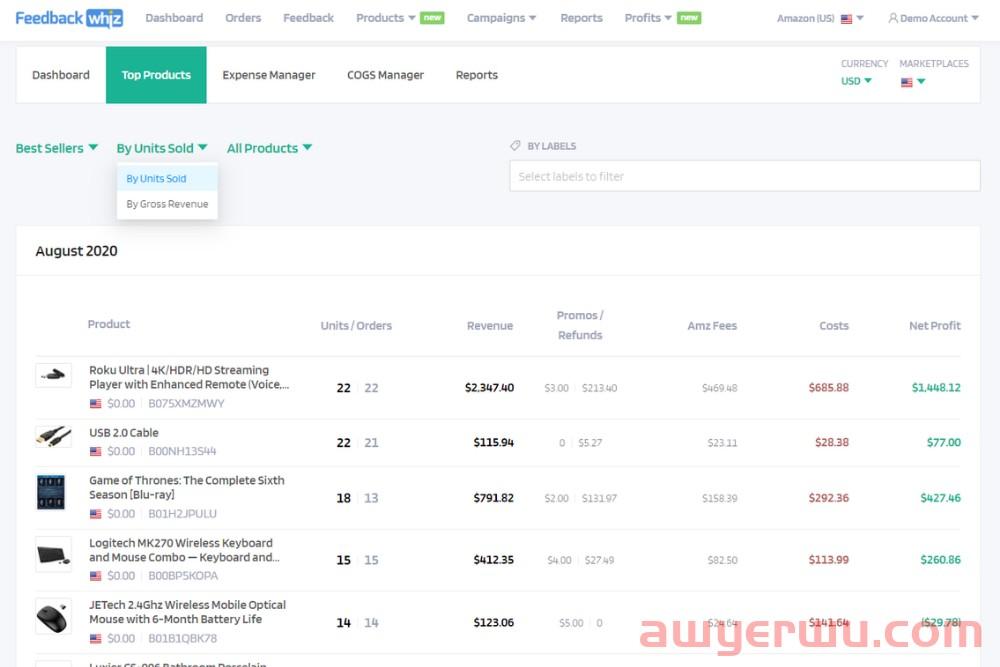Click the USB 2.0 Cable thumbnail
The image size is (1000, 667).
(53, 436)
